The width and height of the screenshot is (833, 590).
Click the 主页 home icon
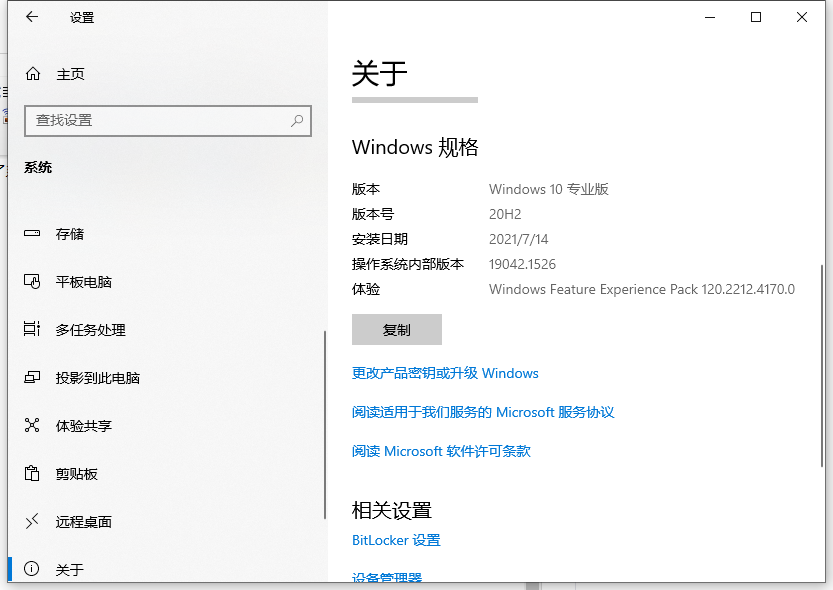pos(33,74)
